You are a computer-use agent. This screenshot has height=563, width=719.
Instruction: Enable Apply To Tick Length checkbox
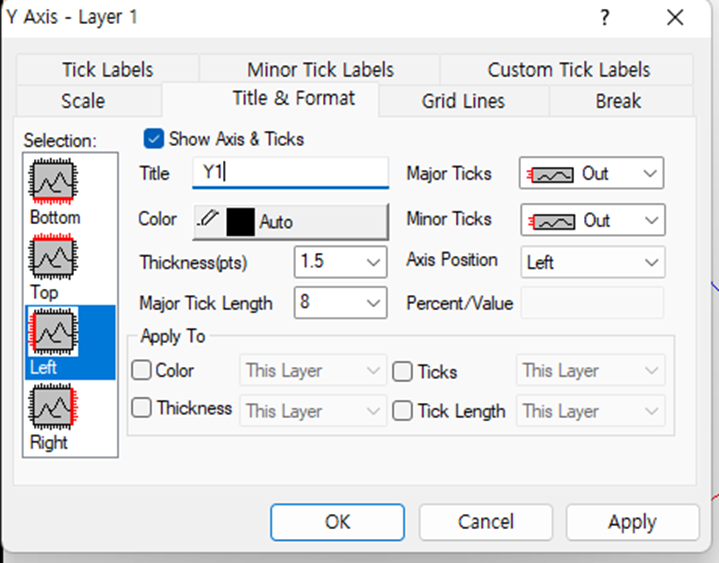402,411
